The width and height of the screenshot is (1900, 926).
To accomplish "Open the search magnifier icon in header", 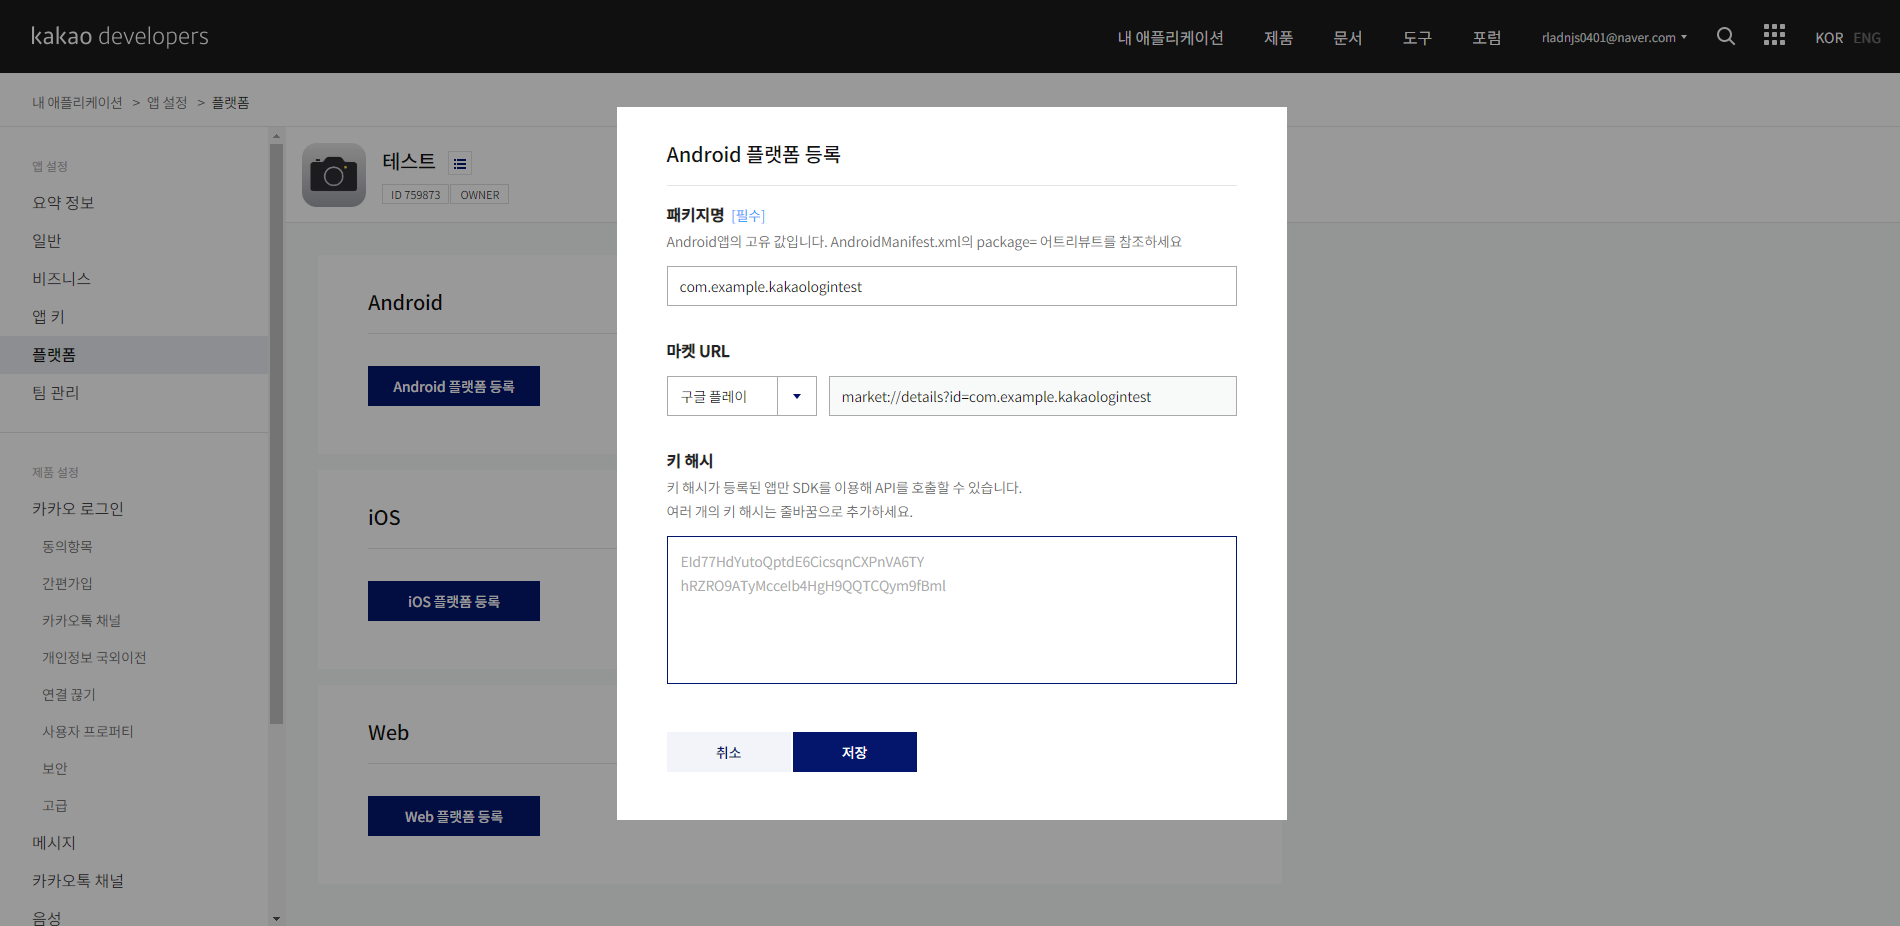I will pos(1725,36).
